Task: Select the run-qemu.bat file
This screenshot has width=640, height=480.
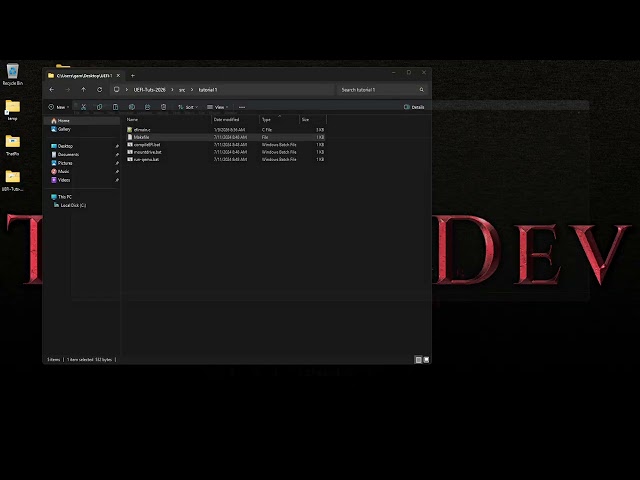Action: pos(226,159)
